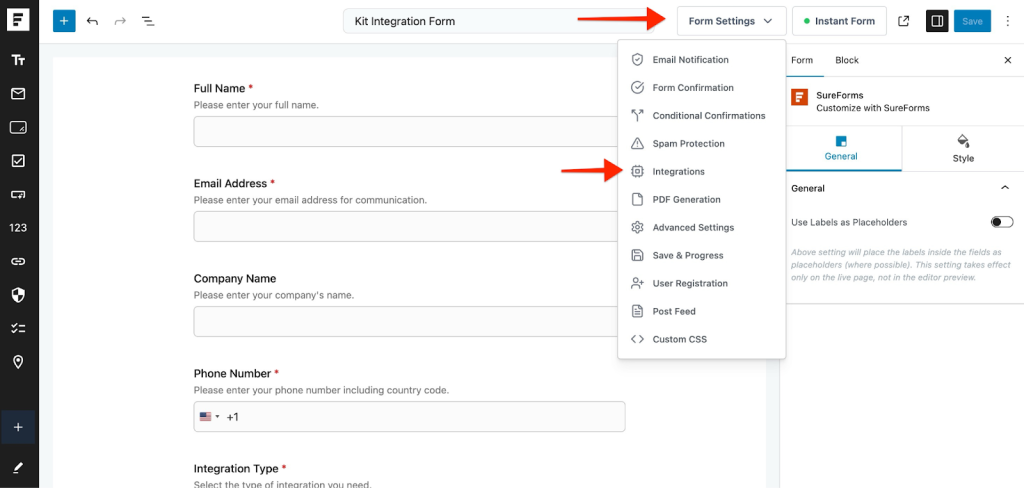Open the phone country code flag dropdown

tap(209, 417)
